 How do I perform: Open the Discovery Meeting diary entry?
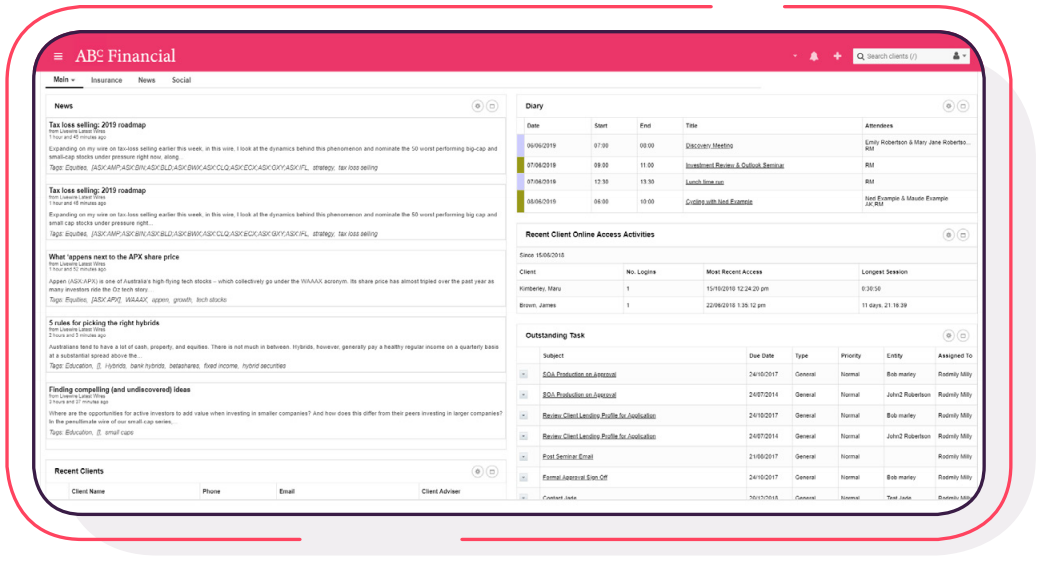pos(709,146)
